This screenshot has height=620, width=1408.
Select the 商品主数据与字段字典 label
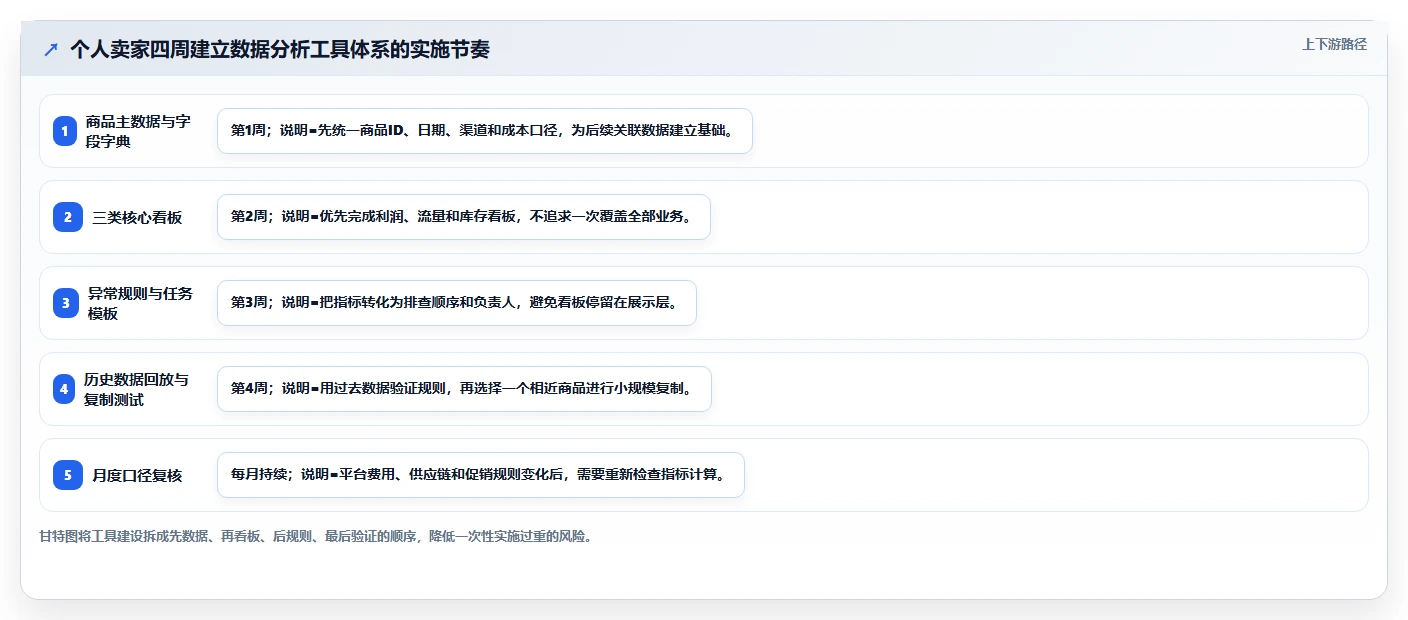(x=138, y=131)
